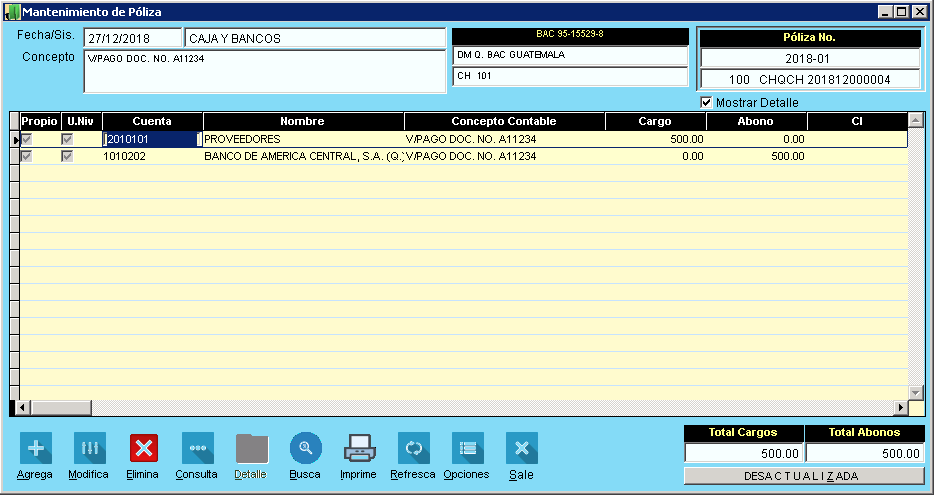
Task: Open Consulta with the dots icon
Action: coord(197,448)
